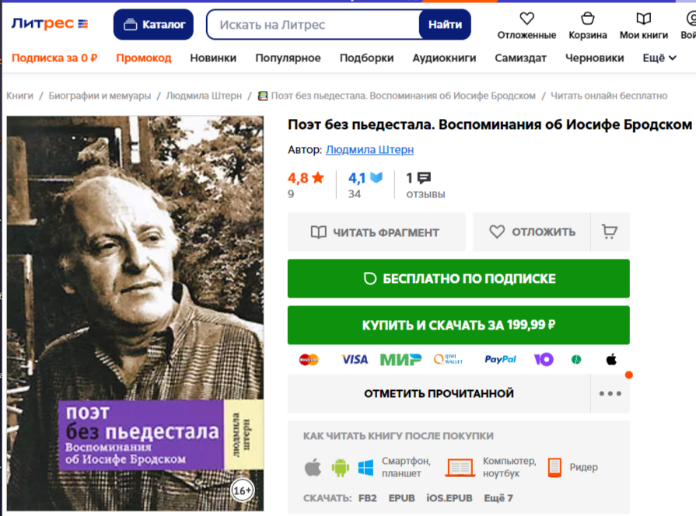The image size is (696, 516).
Task: Open the Аудиокниги menu item
Action: point(444,58)
